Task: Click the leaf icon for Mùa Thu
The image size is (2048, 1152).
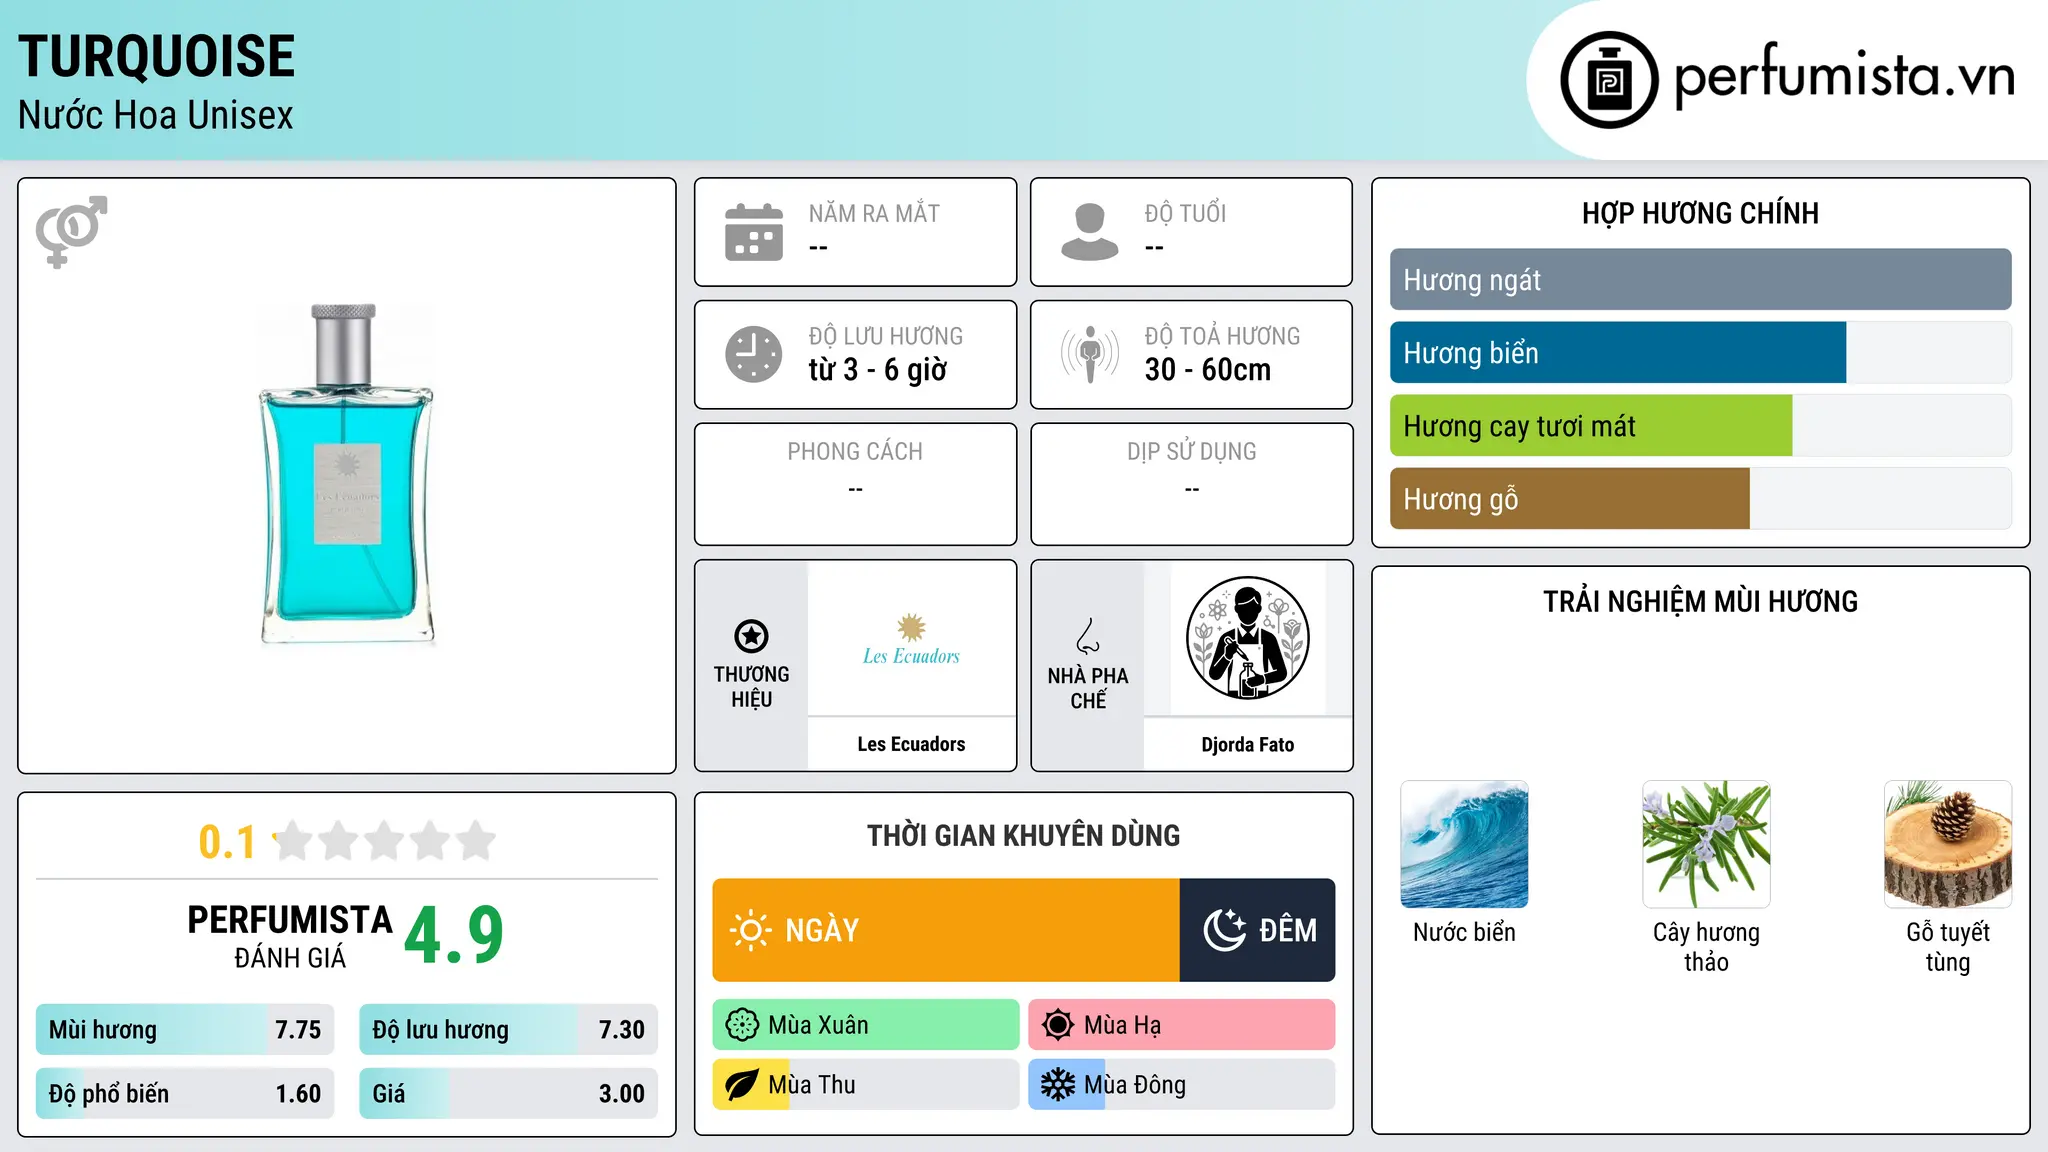Action: click(742, 1085)
